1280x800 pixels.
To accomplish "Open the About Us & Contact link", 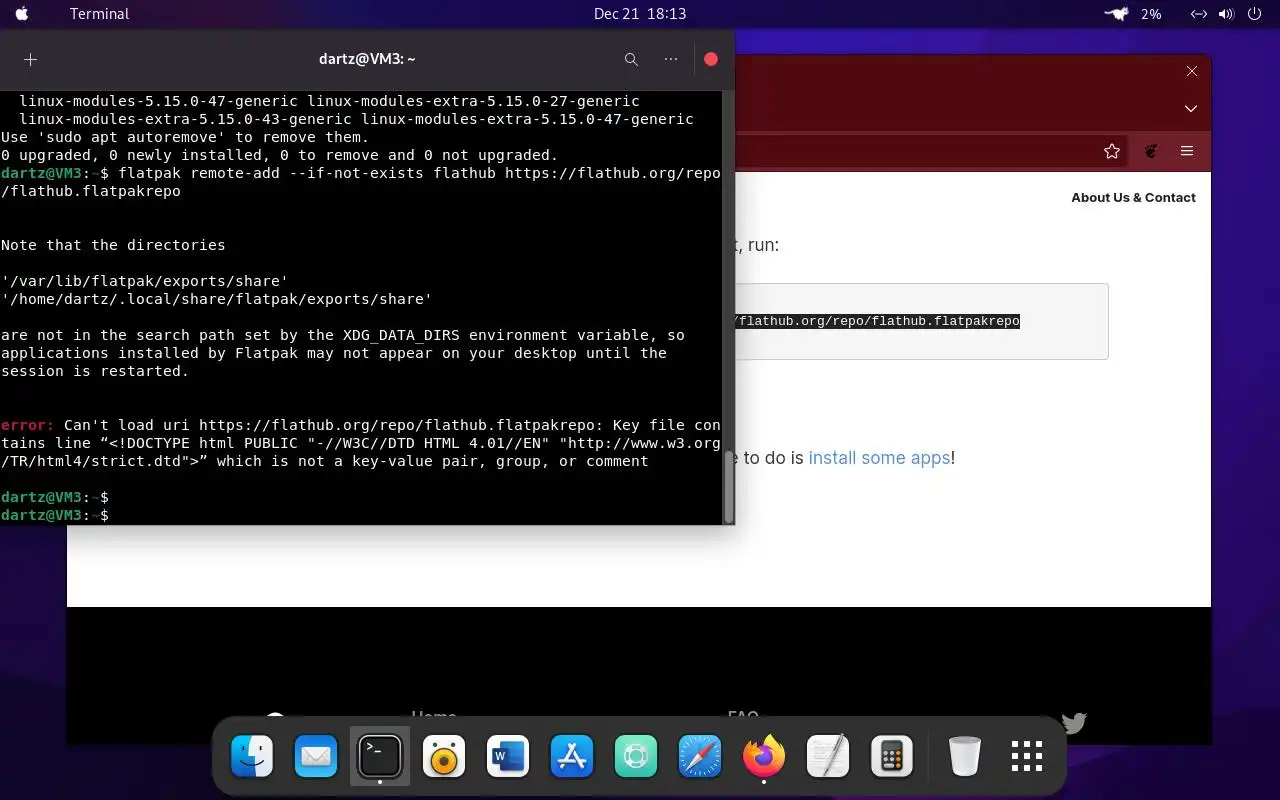I will 1133,197.
